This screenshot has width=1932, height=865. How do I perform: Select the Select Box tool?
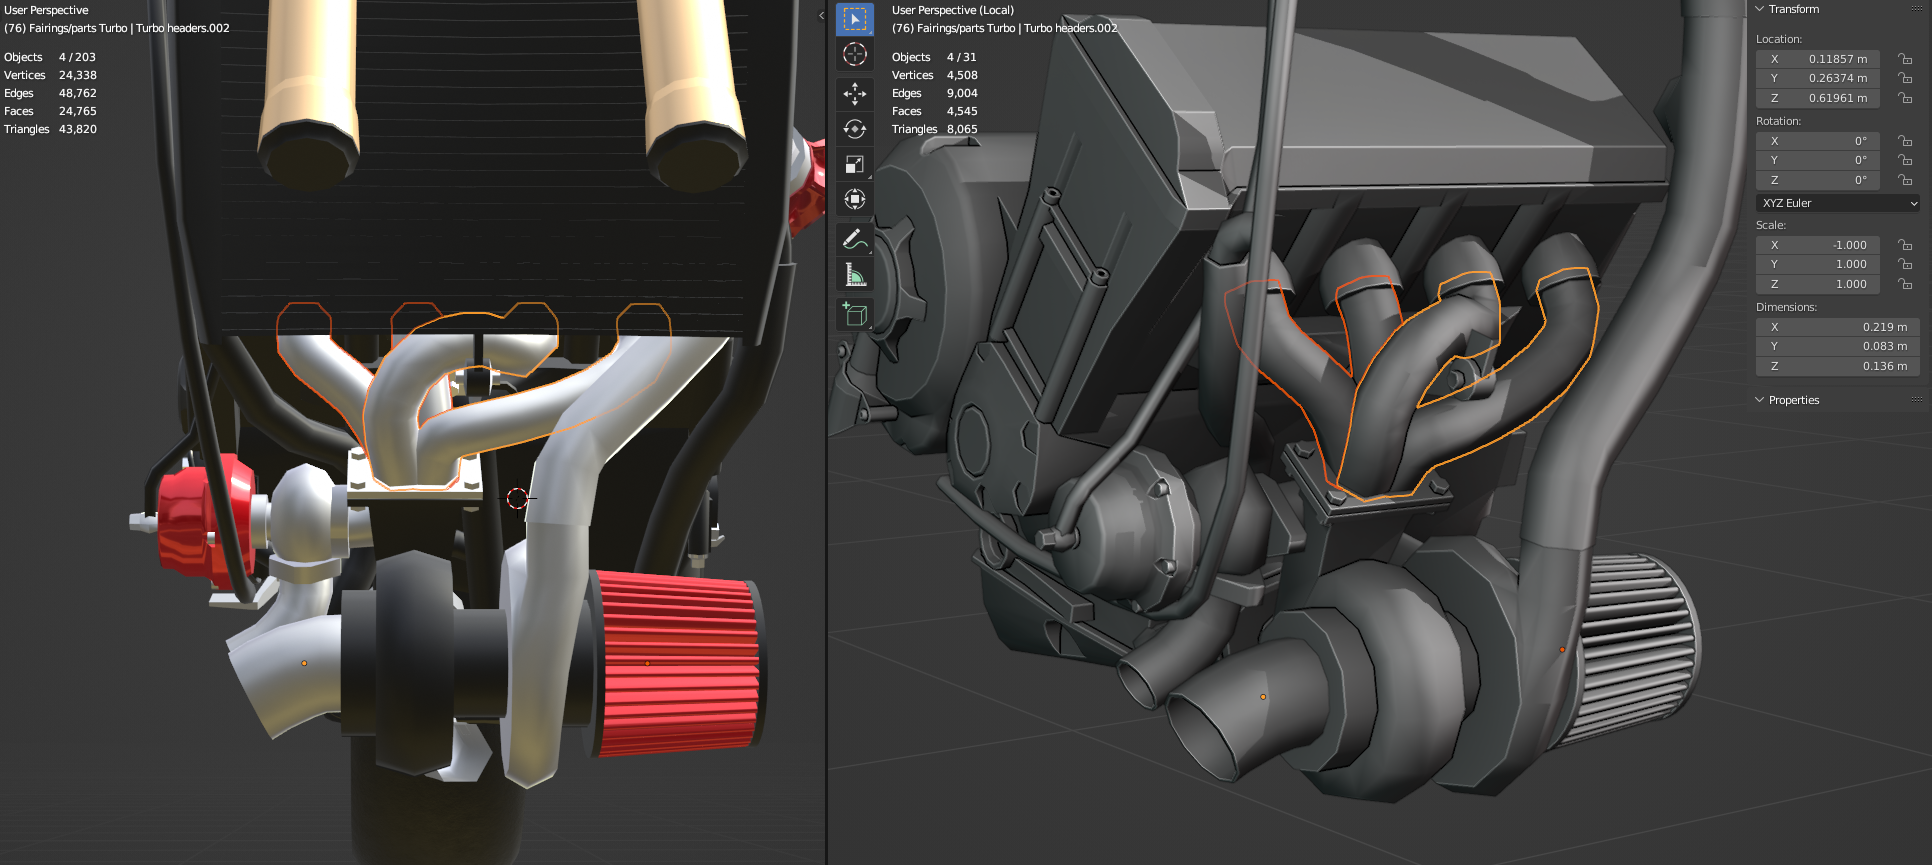[854, 19]
